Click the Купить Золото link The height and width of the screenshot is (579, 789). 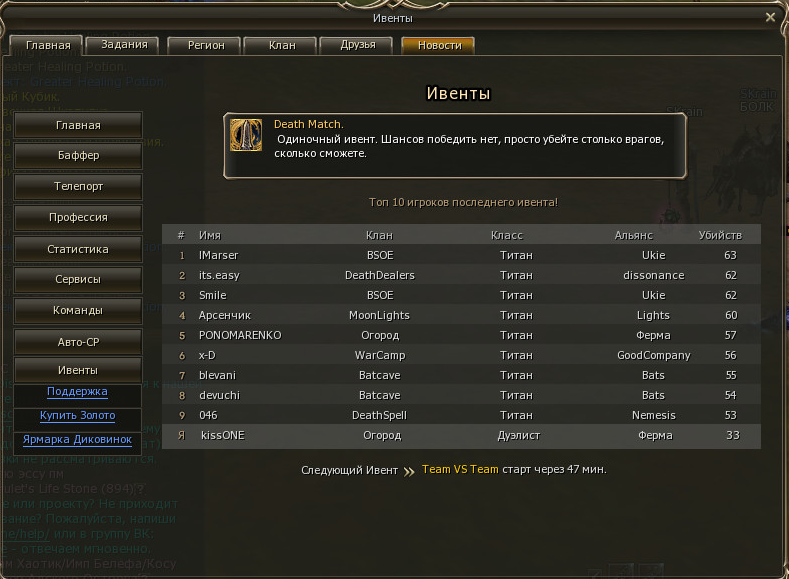coord(77,416)
